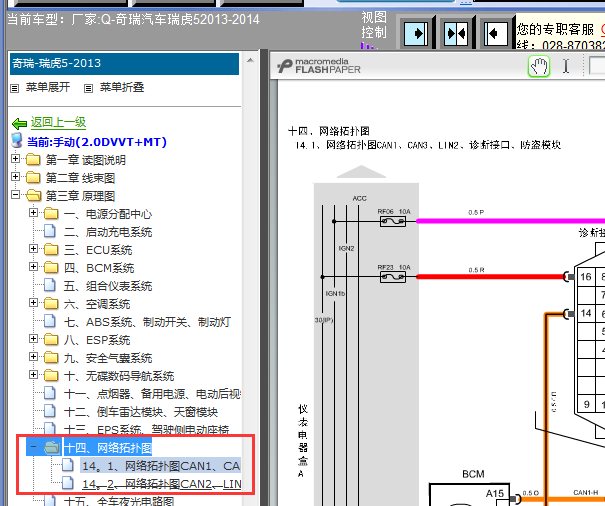Click document icon of 二、启动充电系统
605x506 pixels.
(50, 231)
